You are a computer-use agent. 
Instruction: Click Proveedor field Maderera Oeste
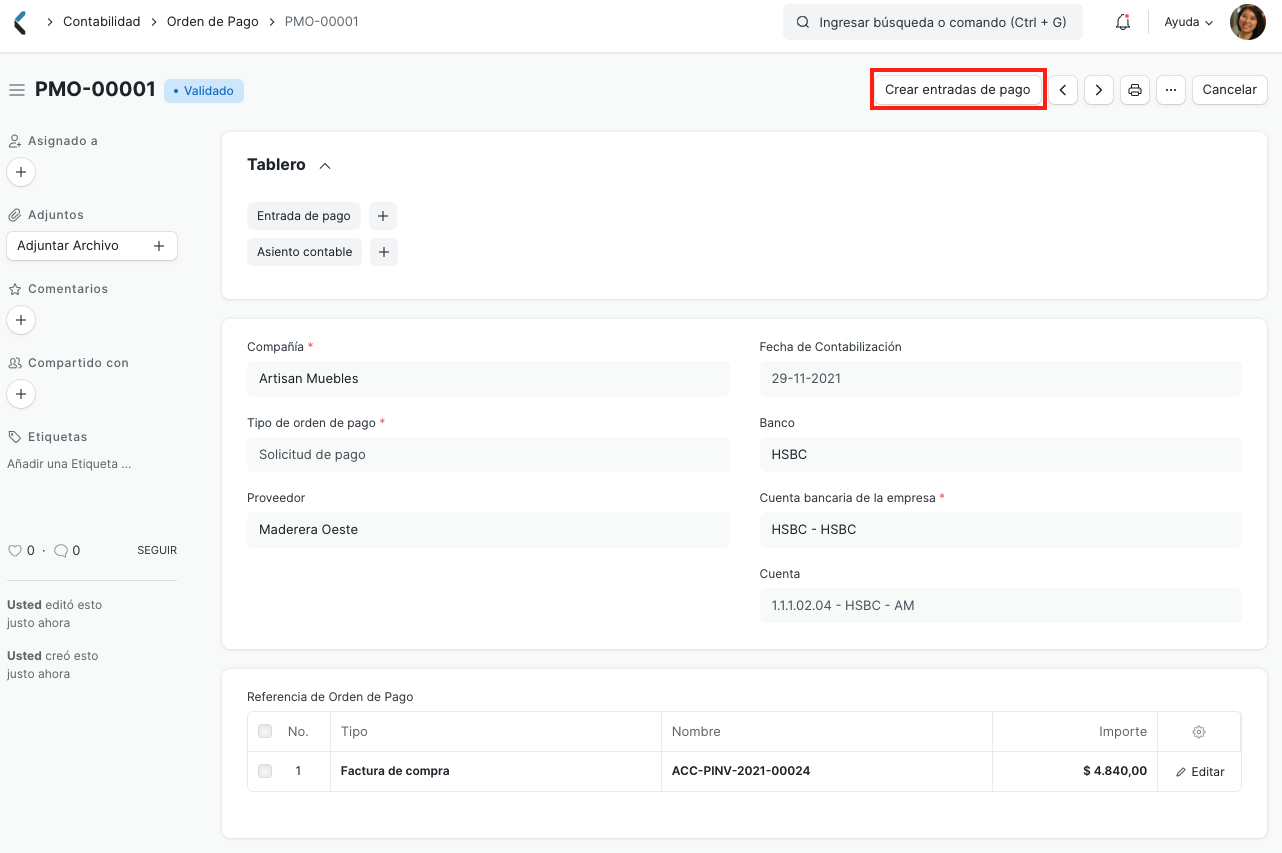point(488,530)
